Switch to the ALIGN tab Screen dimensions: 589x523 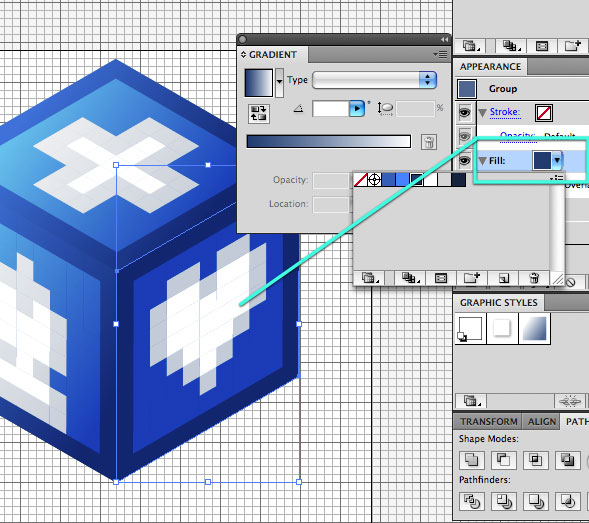click(542, 422)
